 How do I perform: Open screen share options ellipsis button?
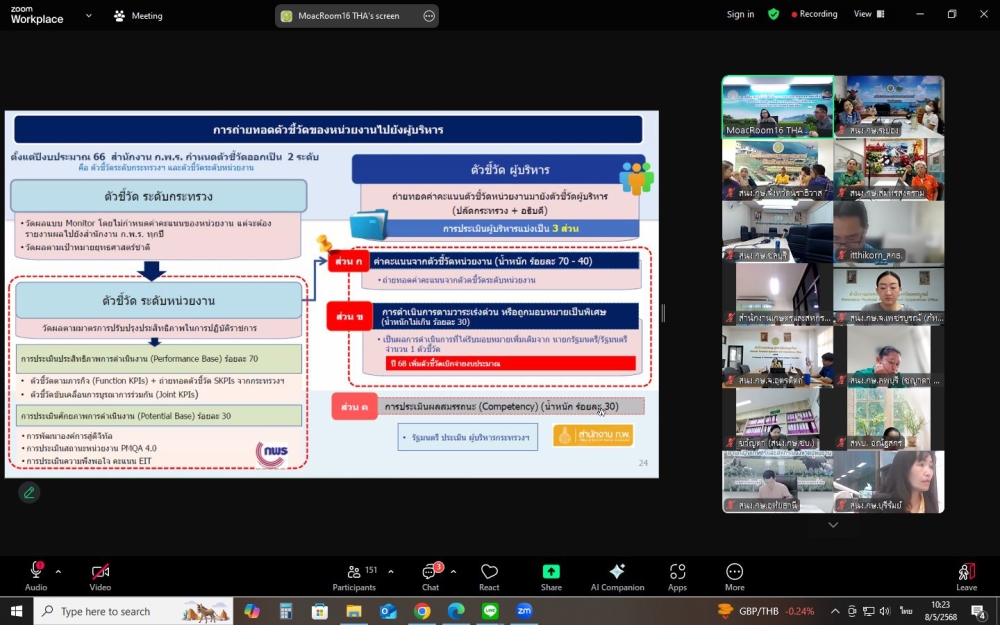[x=429, y=16]
